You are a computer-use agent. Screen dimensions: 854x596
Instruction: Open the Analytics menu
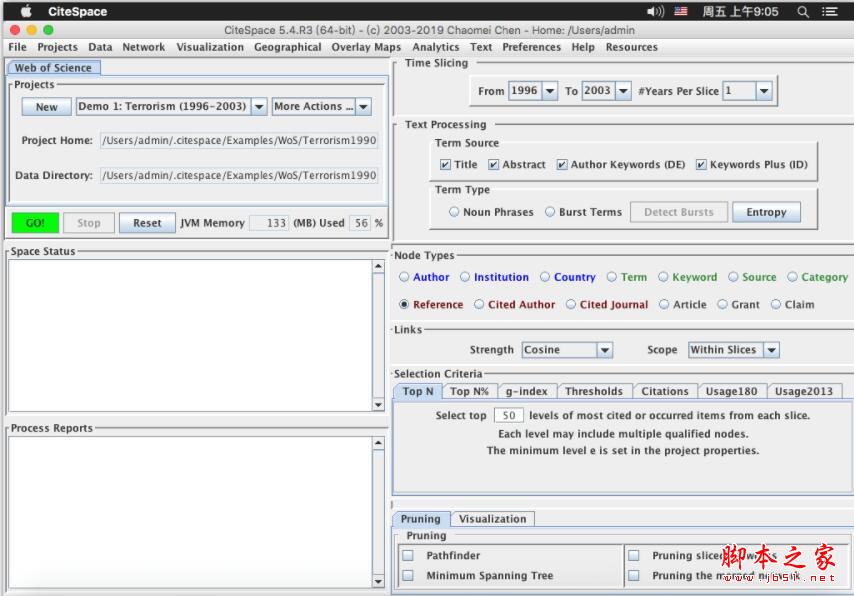[x=435, y=47]
